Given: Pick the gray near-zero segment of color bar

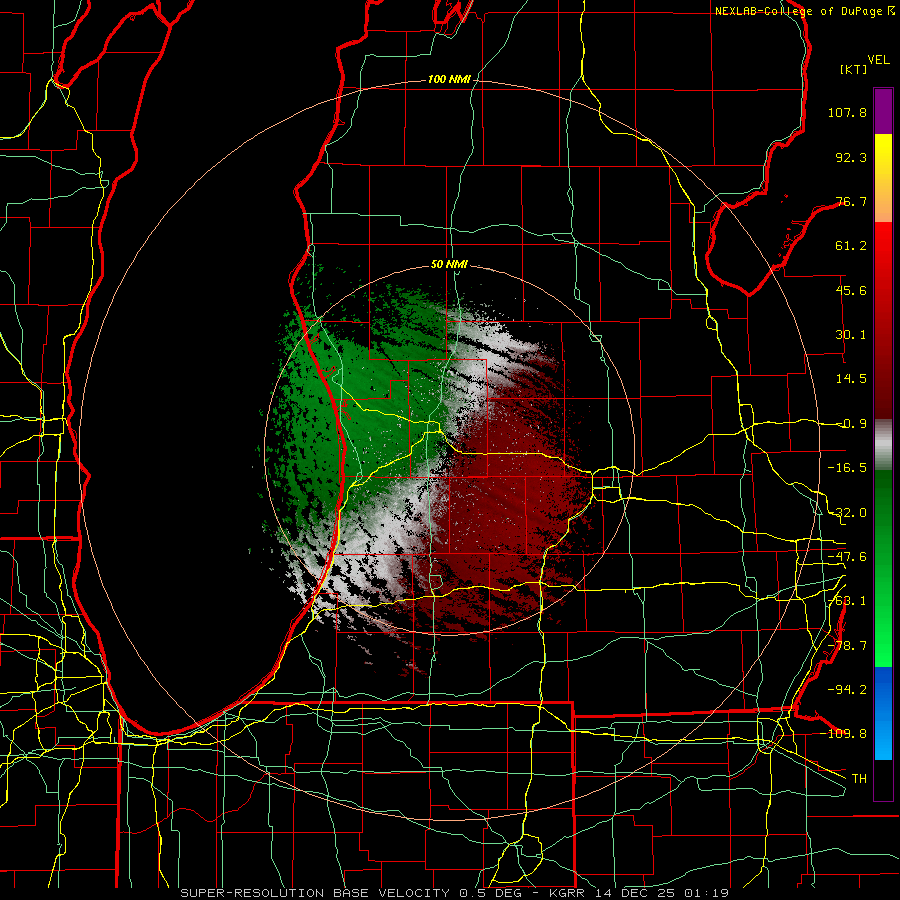Looking at the screenshot, I should pos(883,444).
